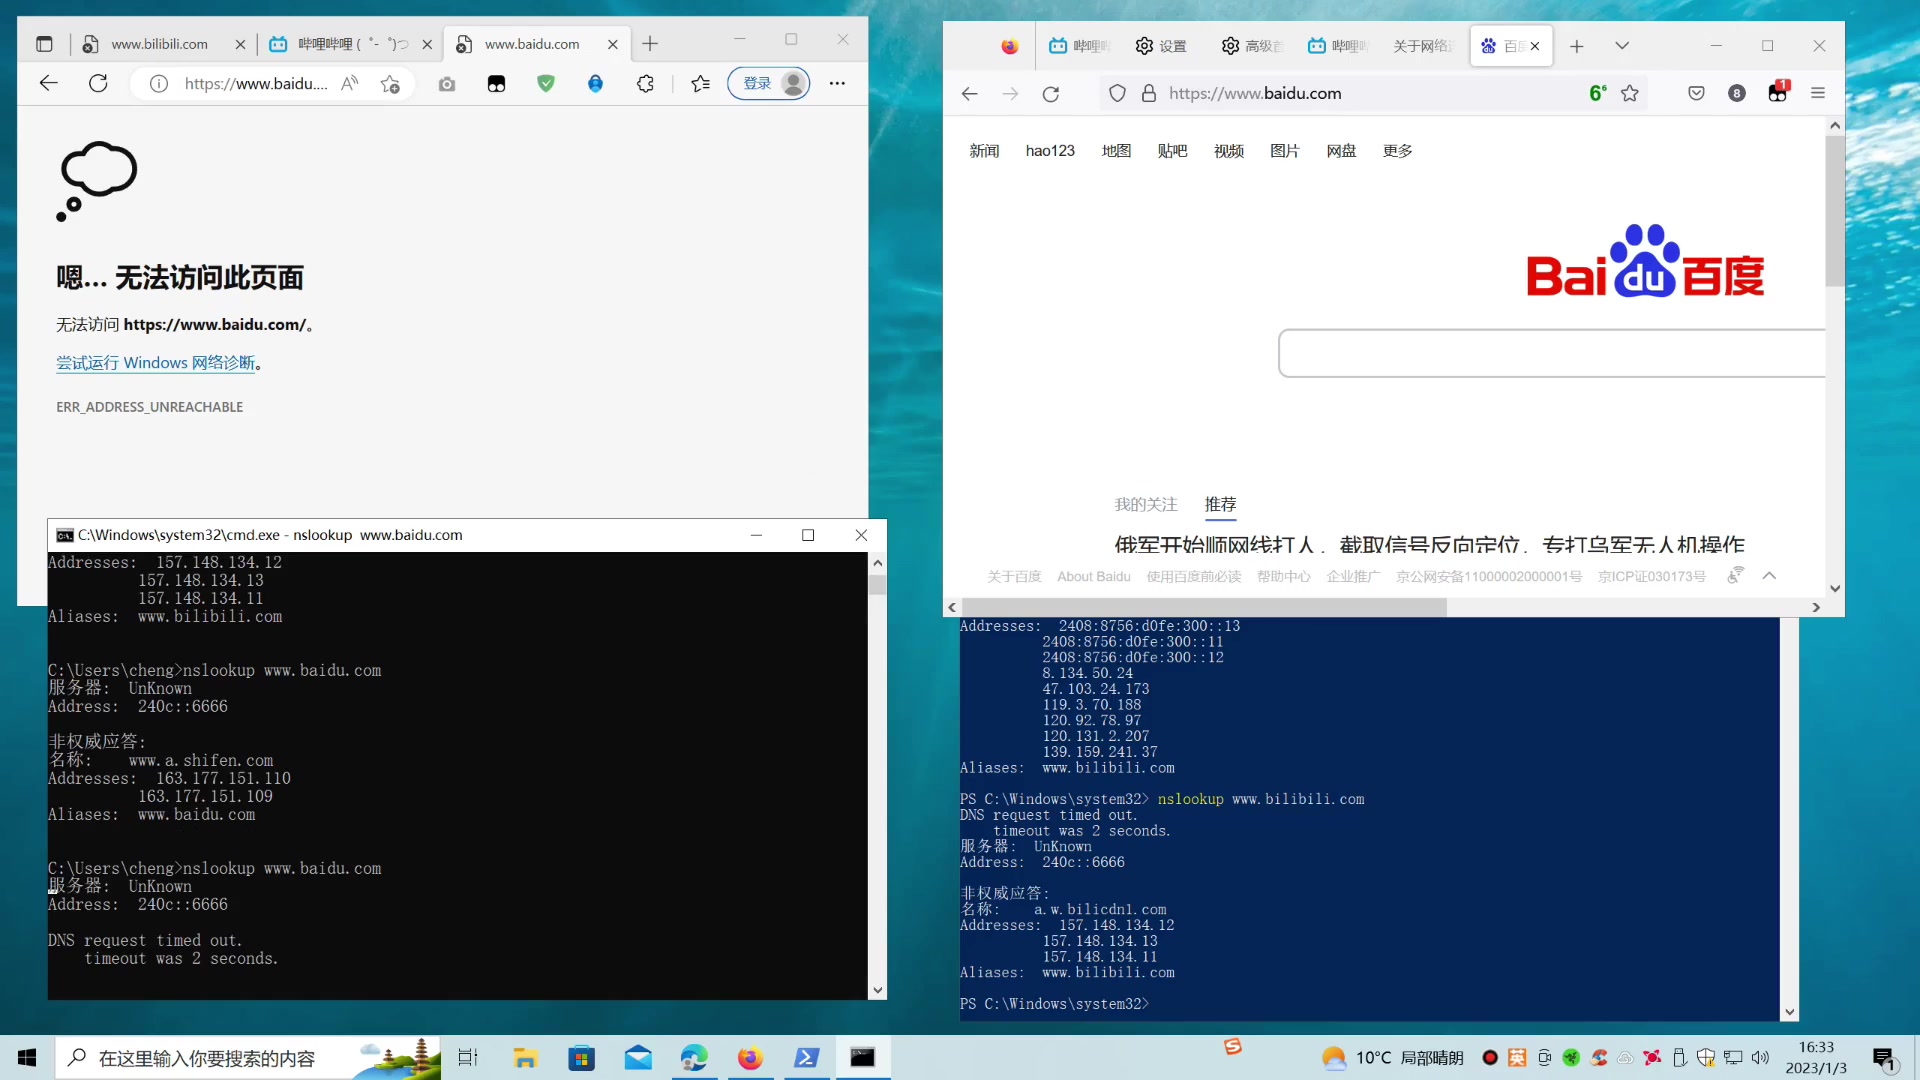This screenshot has width=1920, height=1080.
Task: Go back in the Edge window
Action: click(48, 84)
